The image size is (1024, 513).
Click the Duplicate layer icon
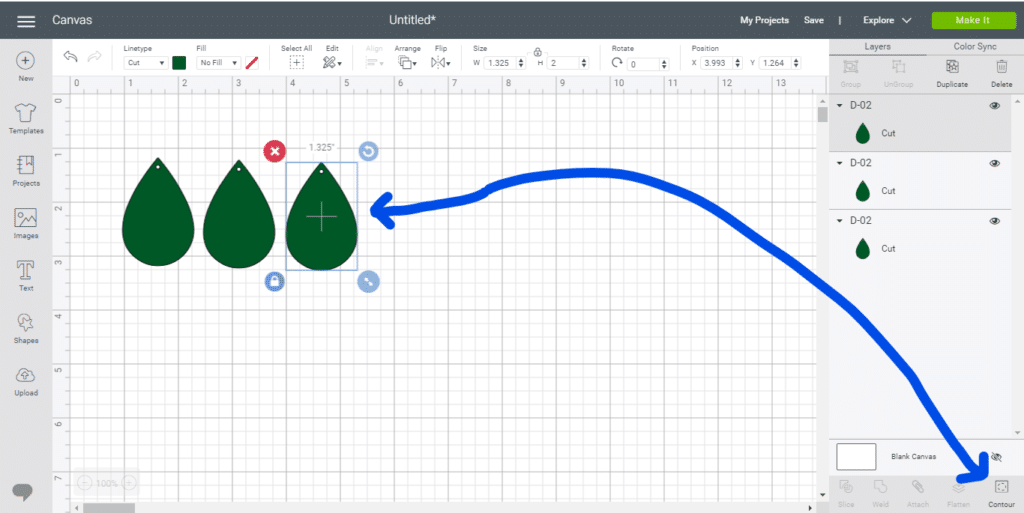(x=952, y=67)
